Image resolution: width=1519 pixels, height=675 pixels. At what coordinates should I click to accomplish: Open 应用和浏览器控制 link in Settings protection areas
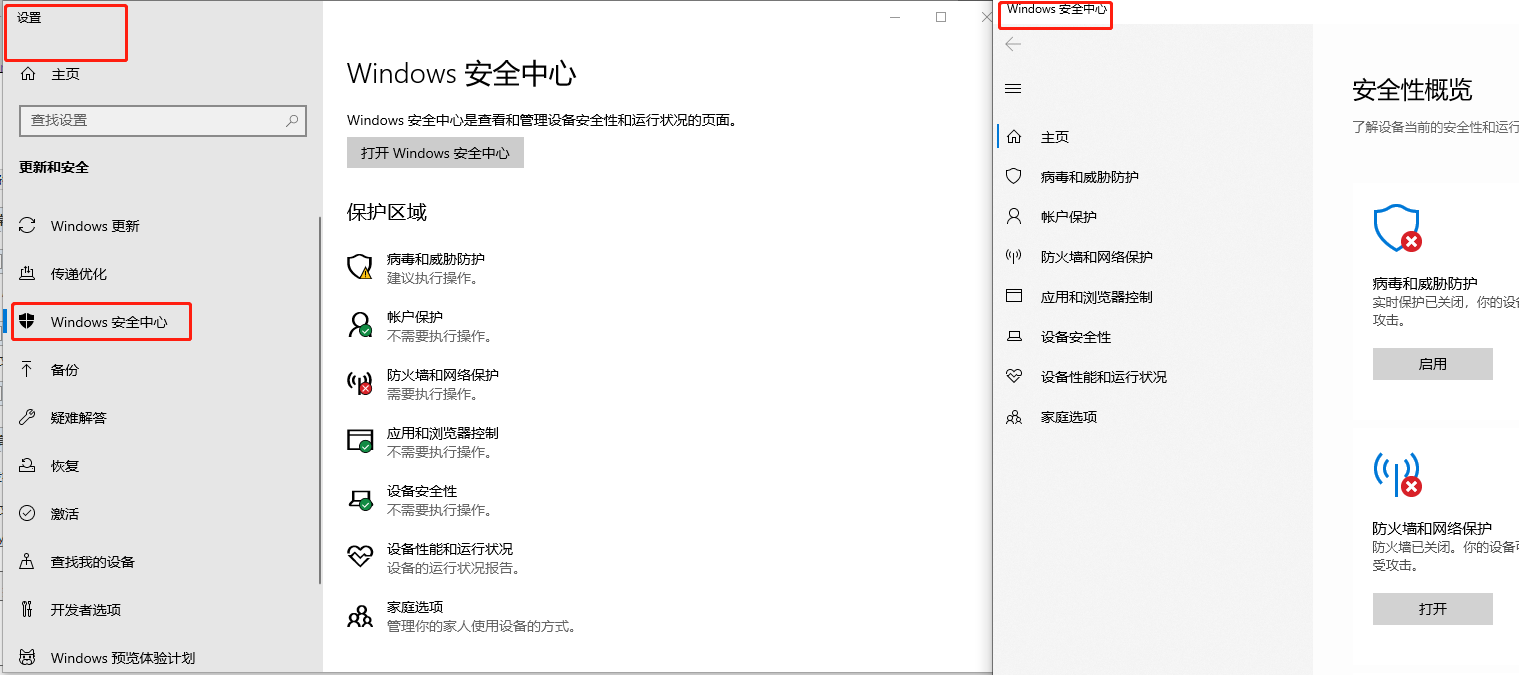(442, 433)
